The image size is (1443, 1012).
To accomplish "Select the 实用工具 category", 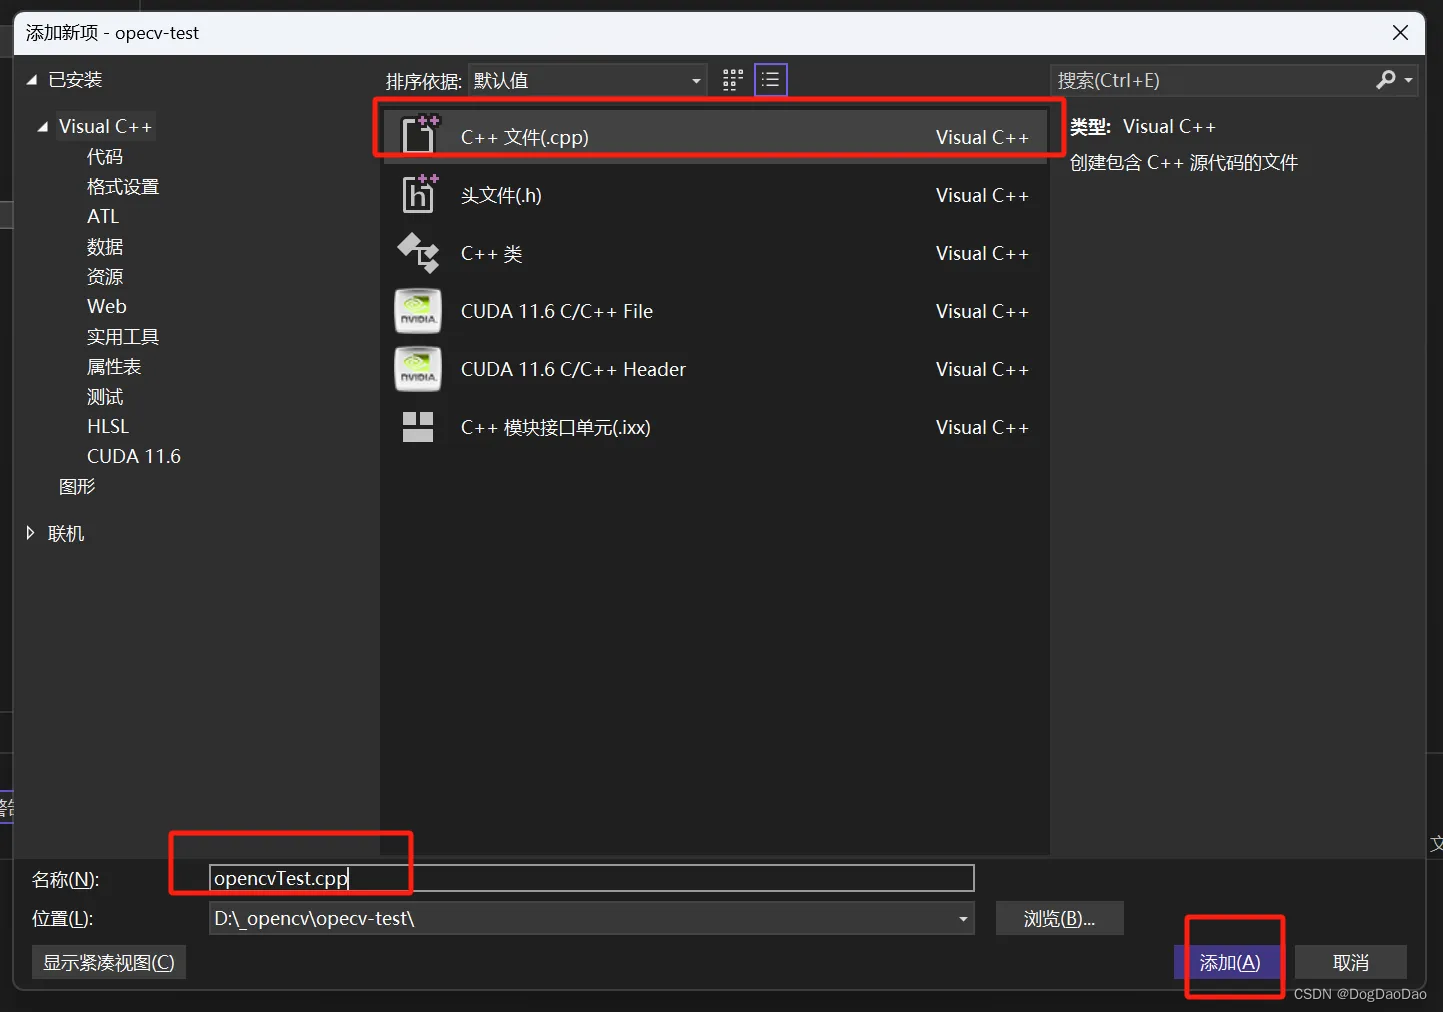I will [x=123, y=337].
